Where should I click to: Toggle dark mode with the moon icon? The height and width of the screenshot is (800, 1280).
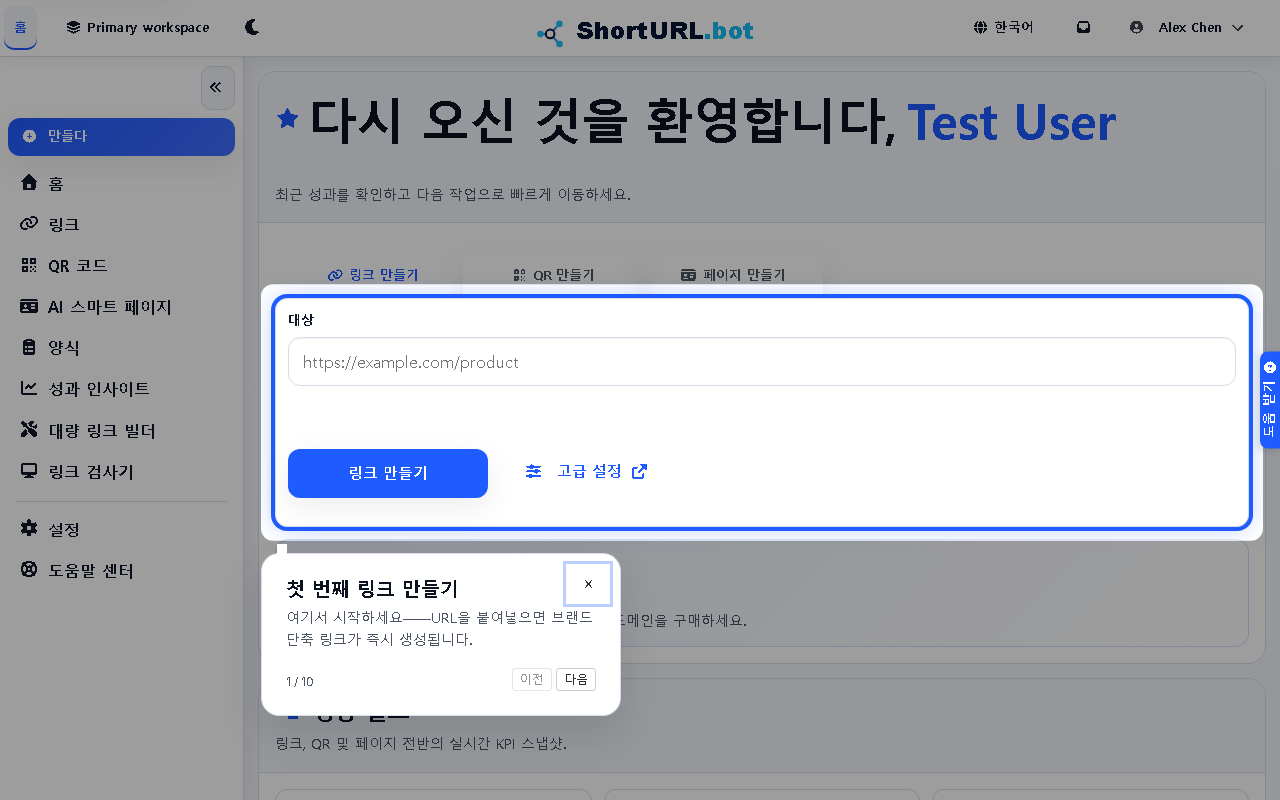[252, 28]
